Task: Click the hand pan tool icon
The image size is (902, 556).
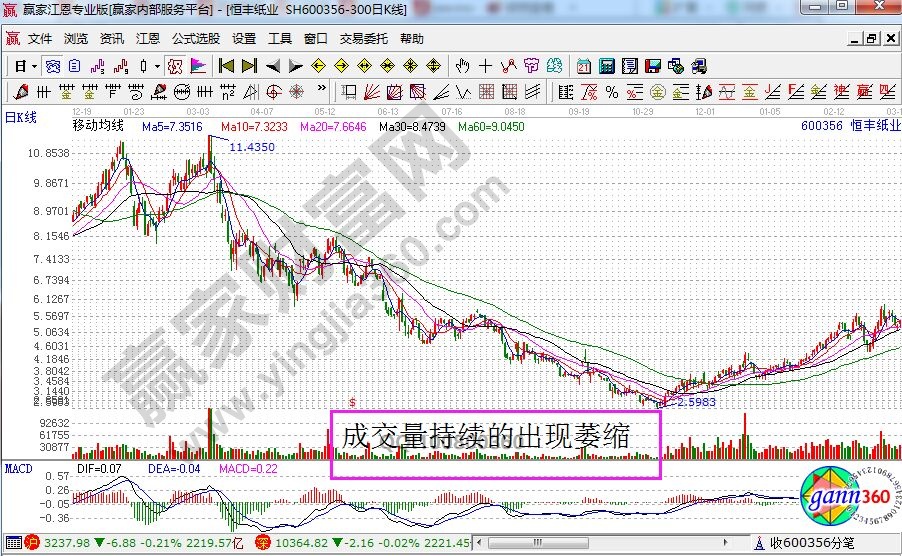Action: coord(462,66)
